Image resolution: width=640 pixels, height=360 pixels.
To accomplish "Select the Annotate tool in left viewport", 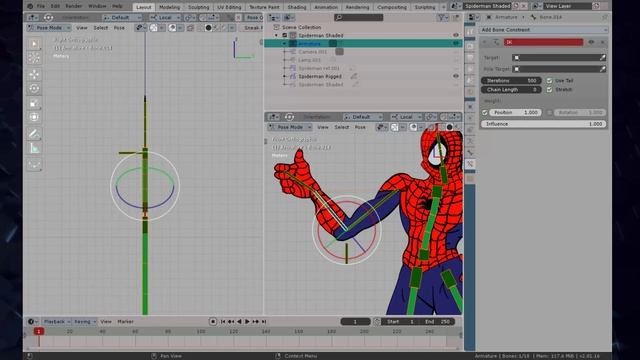I will click(x=34, y=133).
